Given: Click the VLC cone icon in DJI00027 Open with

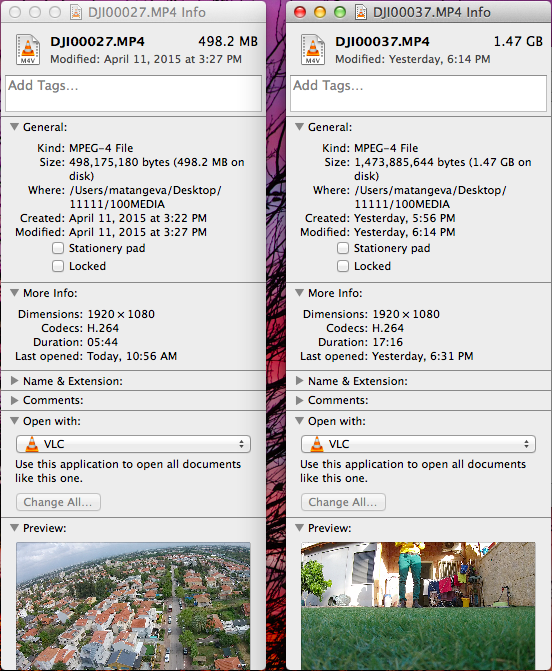Looking at the screenshot, I should point(32,444).
